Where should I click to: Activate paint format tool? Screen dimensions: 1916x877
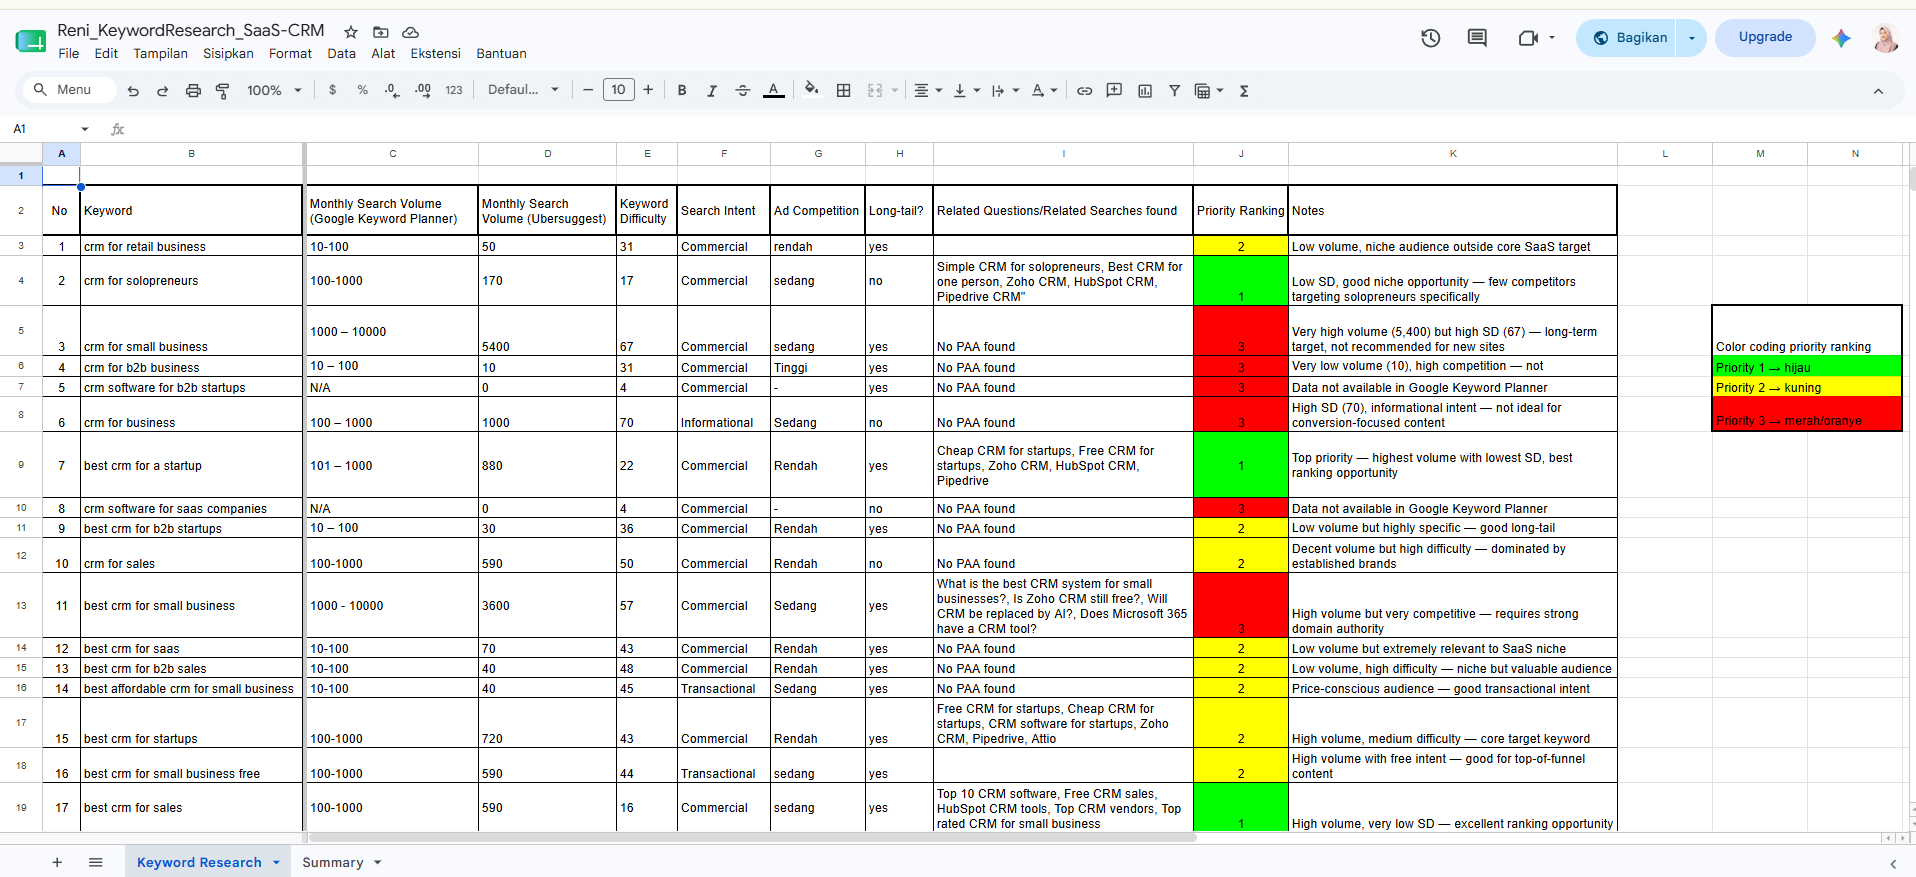pyautogui.click(x=223, y=91)
